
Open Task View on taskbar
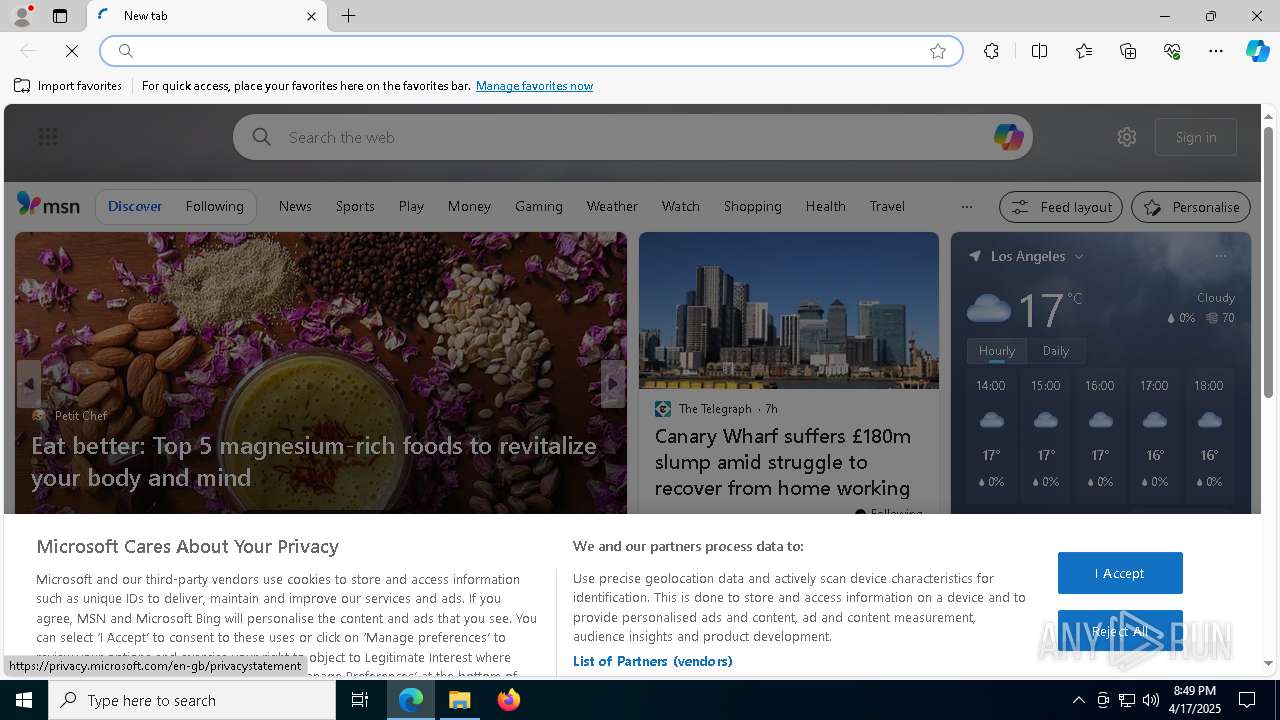pyautogui.click(x=360, y=700)
